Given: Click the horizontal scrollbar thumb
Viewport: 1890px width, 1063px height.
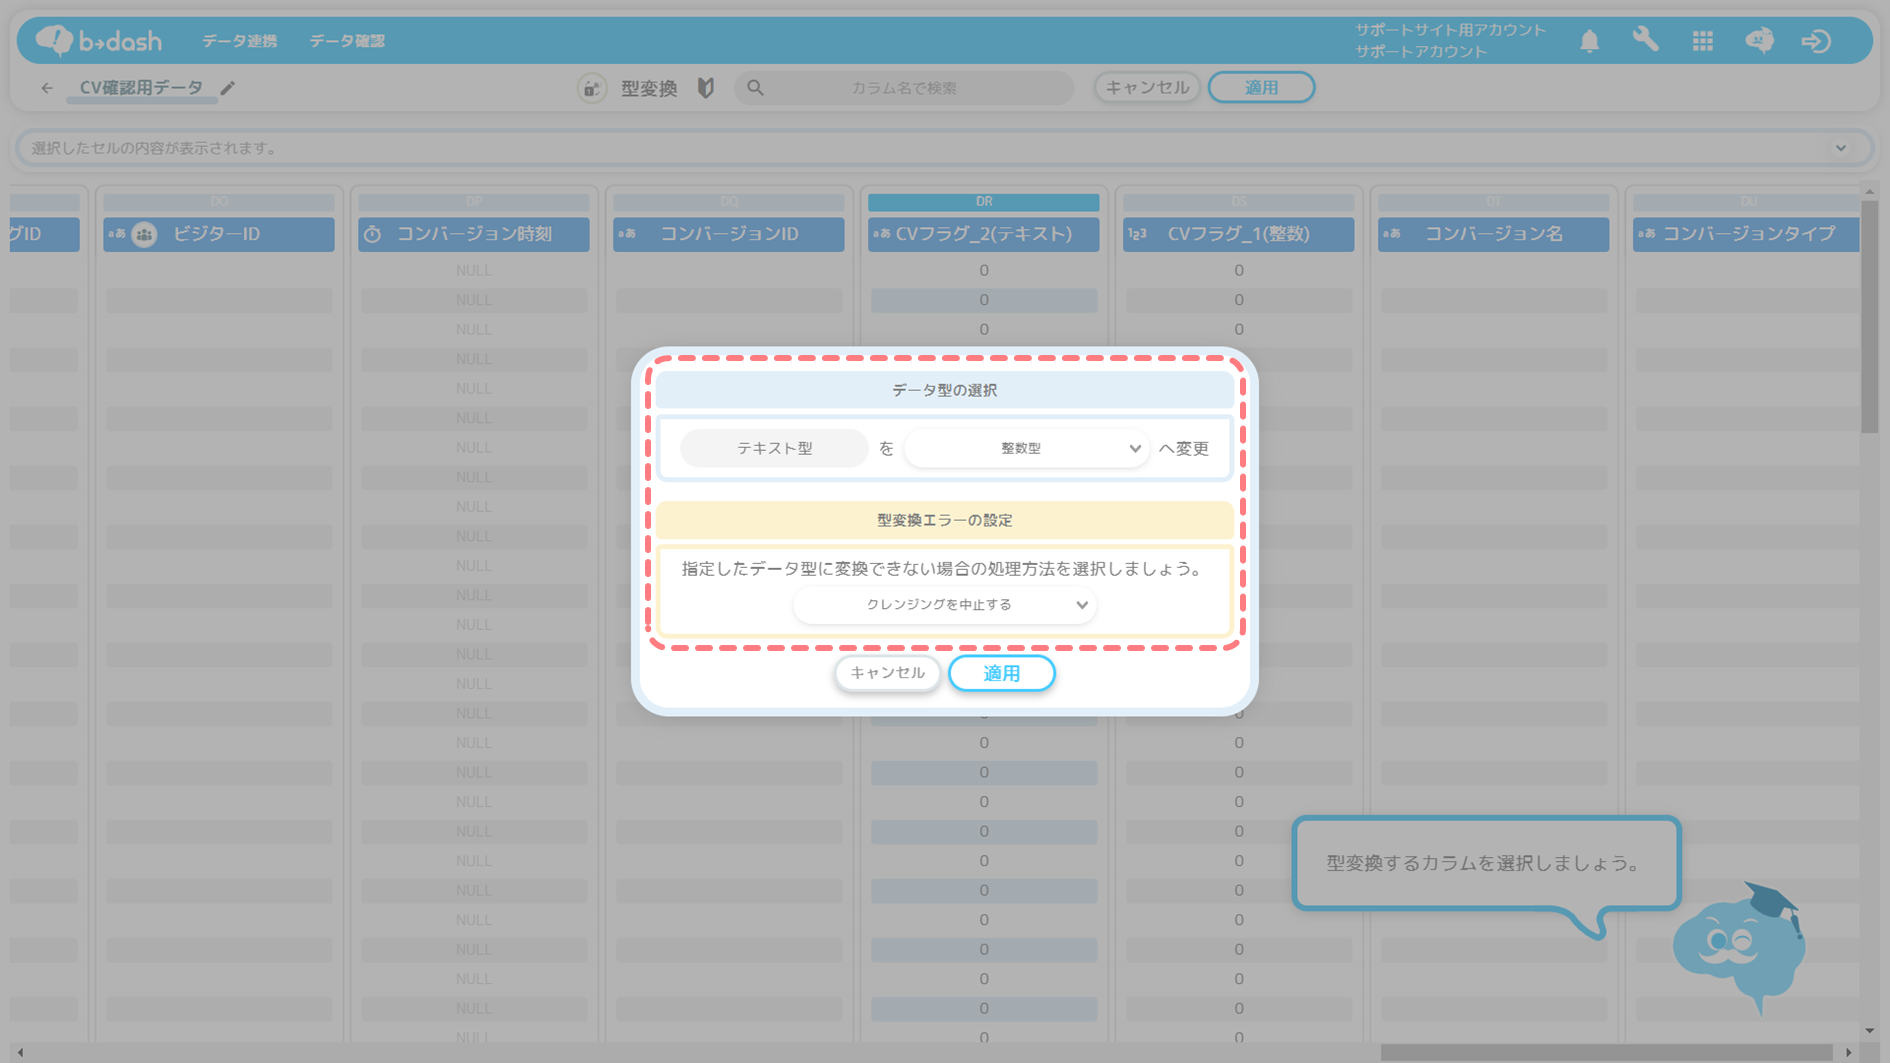Looking at the screenshot, I should tap(1606, 1052).
